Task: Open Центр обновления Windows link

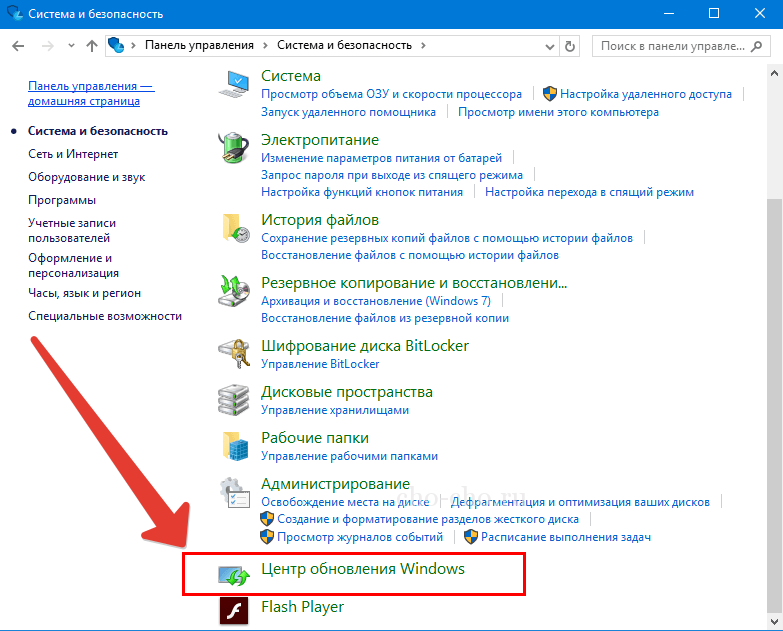Action: coord(362,569)
